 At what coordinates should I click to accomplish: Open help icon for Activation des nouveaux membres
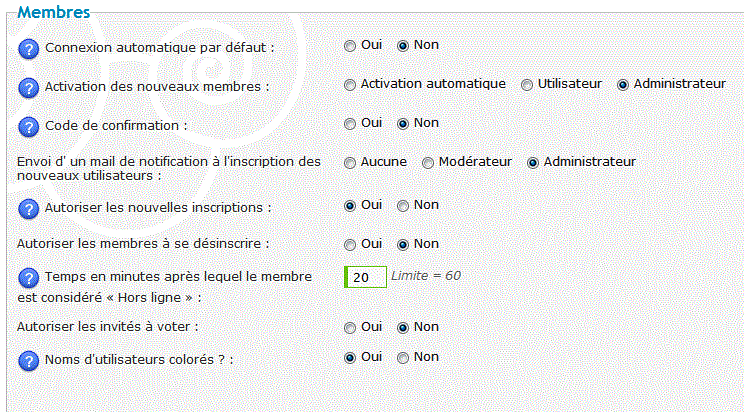tap(28, 88)
